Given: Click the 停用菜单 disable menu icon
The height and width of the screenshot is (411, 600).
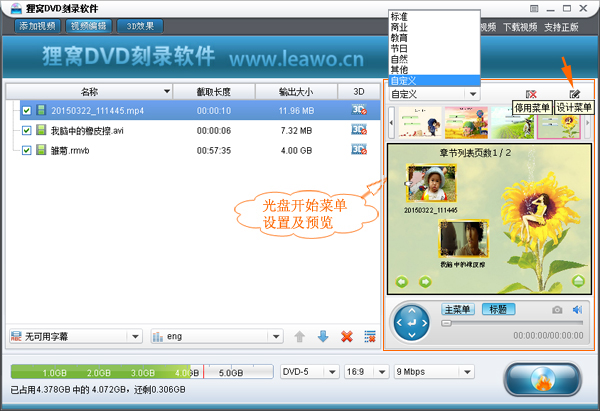Looking at the screenshot, I should click(x=531, y=94).
